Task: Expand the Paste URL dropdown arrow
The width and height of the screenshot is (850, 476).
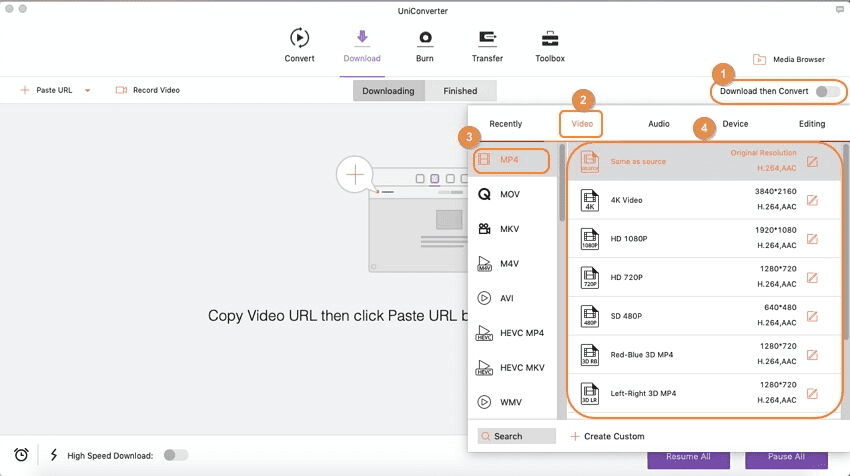Action: pyautogui.click(x=87, y=91)
